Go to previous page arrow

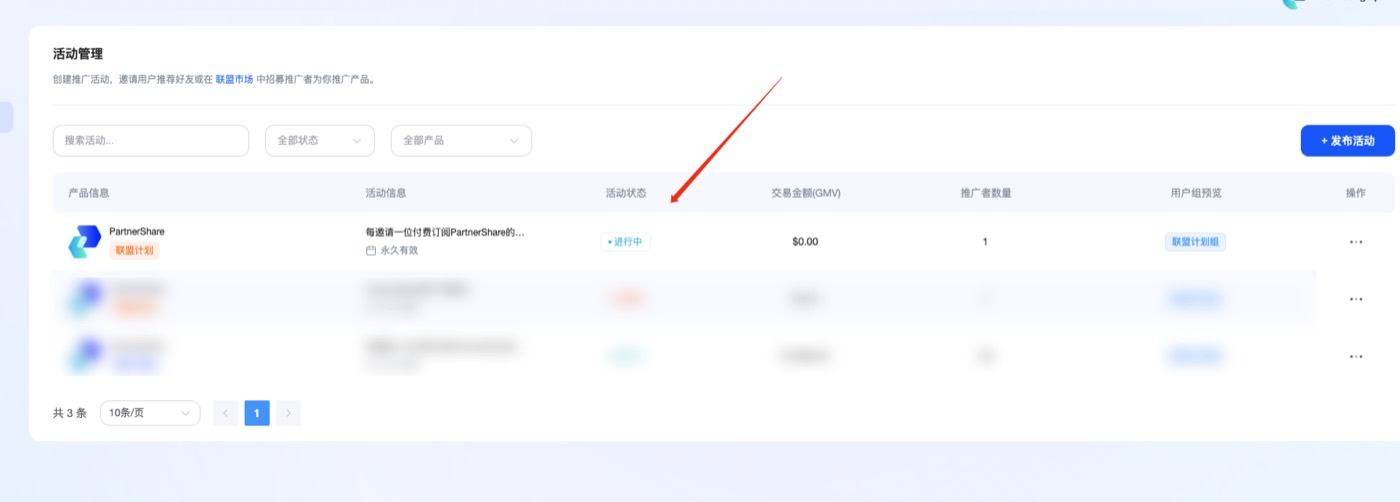click(x=226, y=413)
